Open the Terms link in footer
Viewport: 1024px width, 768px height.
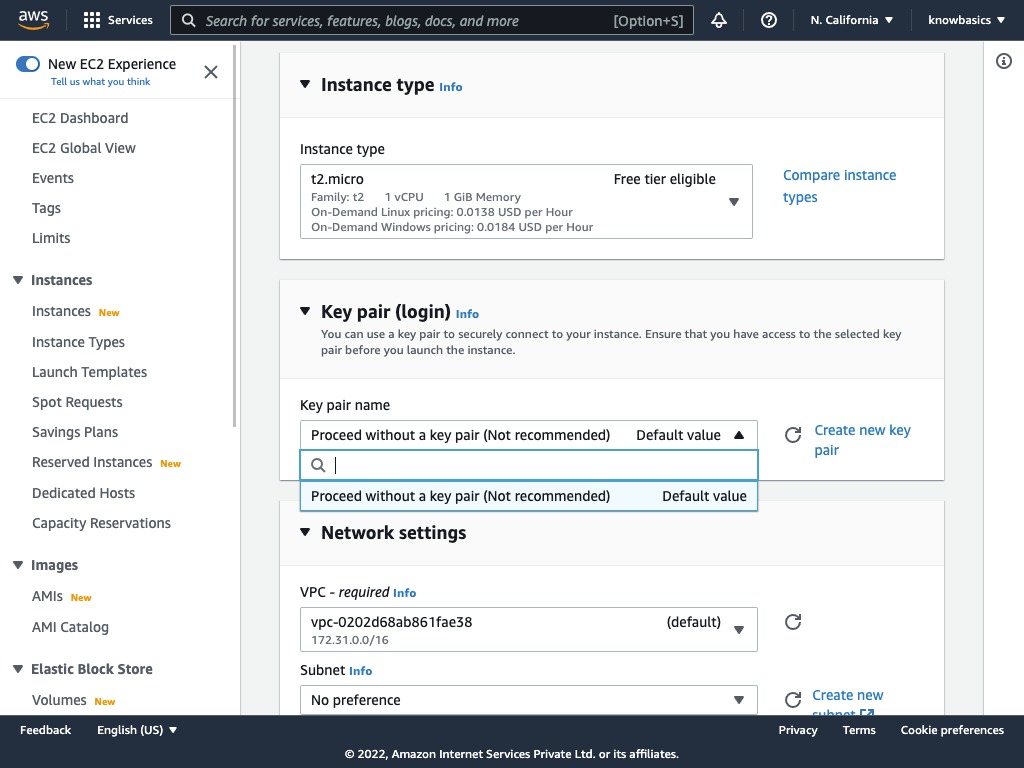(x=859, y=730)
